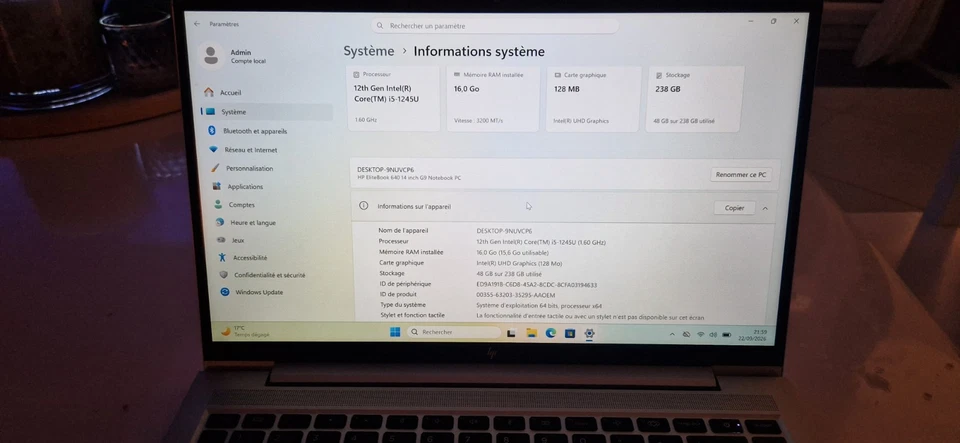The height and width of the screenshot is (443, 960).
Task: Click the Comptes person icon
Action: tap(218, 204)
